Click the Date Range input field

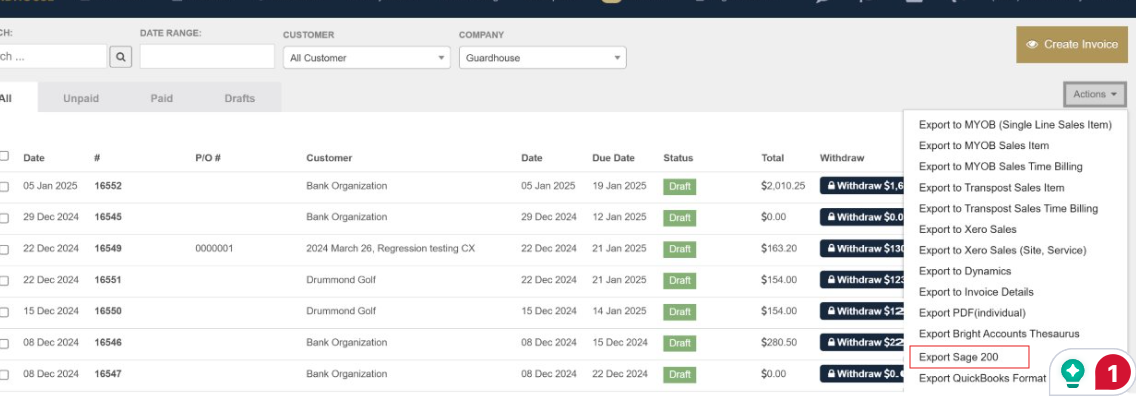[207, 57]
